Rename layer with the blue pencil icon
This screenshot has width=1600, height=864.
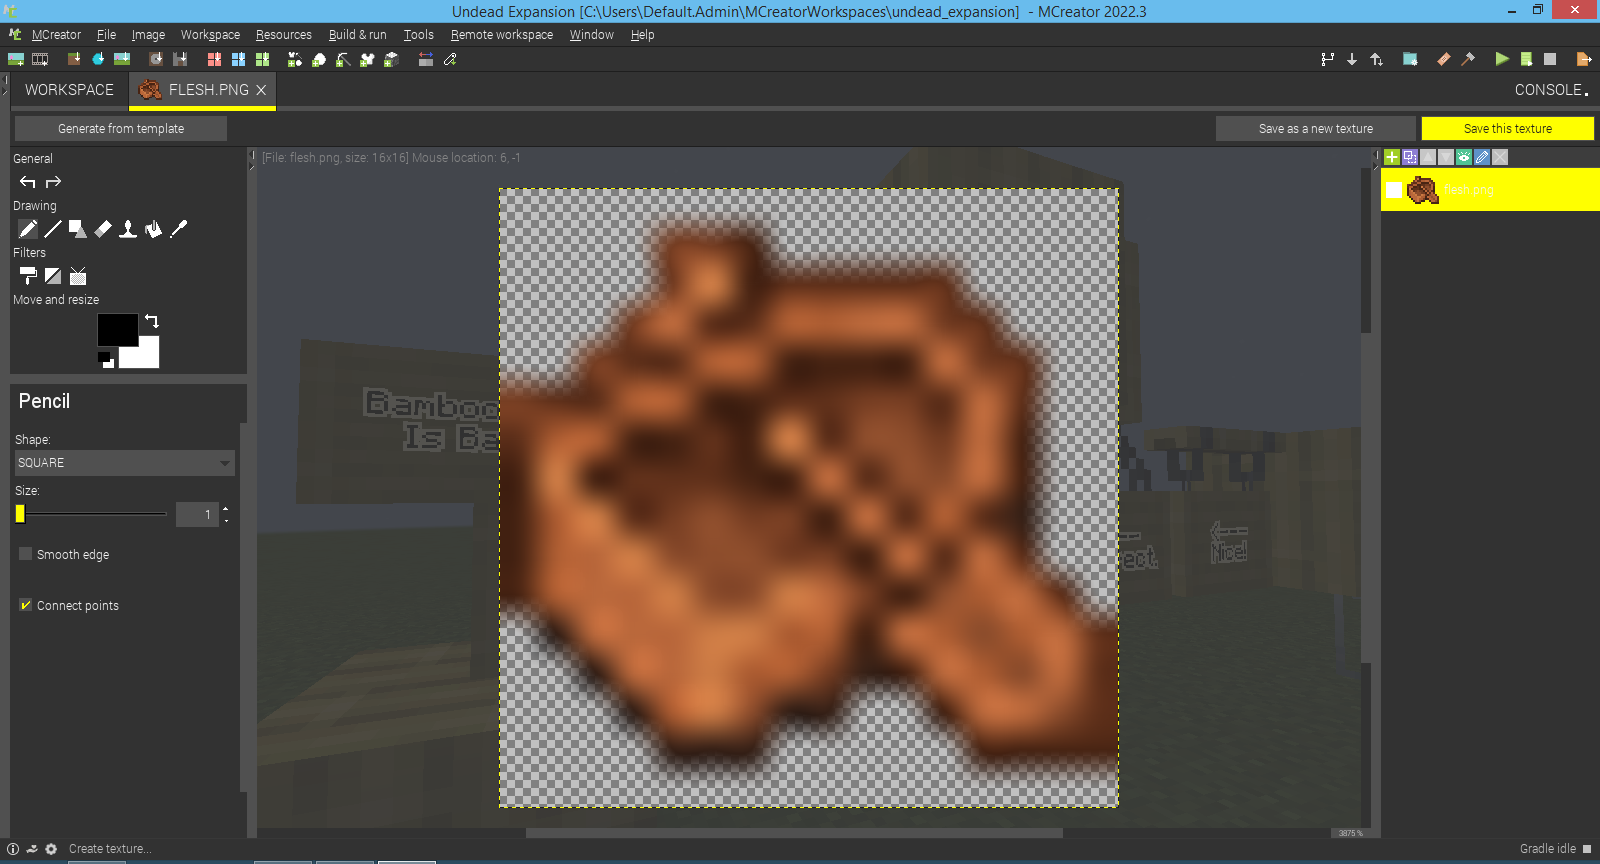tap(1482, 157)
